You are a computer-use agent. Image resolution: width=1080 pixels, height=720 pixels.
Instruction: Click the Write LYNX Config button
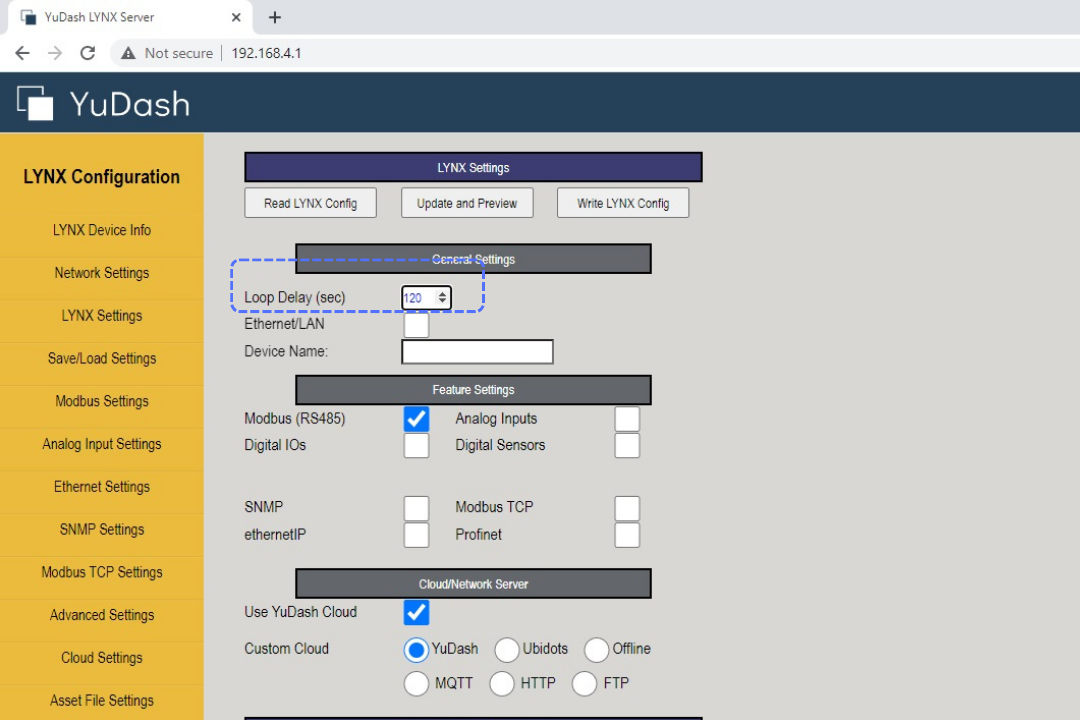point(623,203)
